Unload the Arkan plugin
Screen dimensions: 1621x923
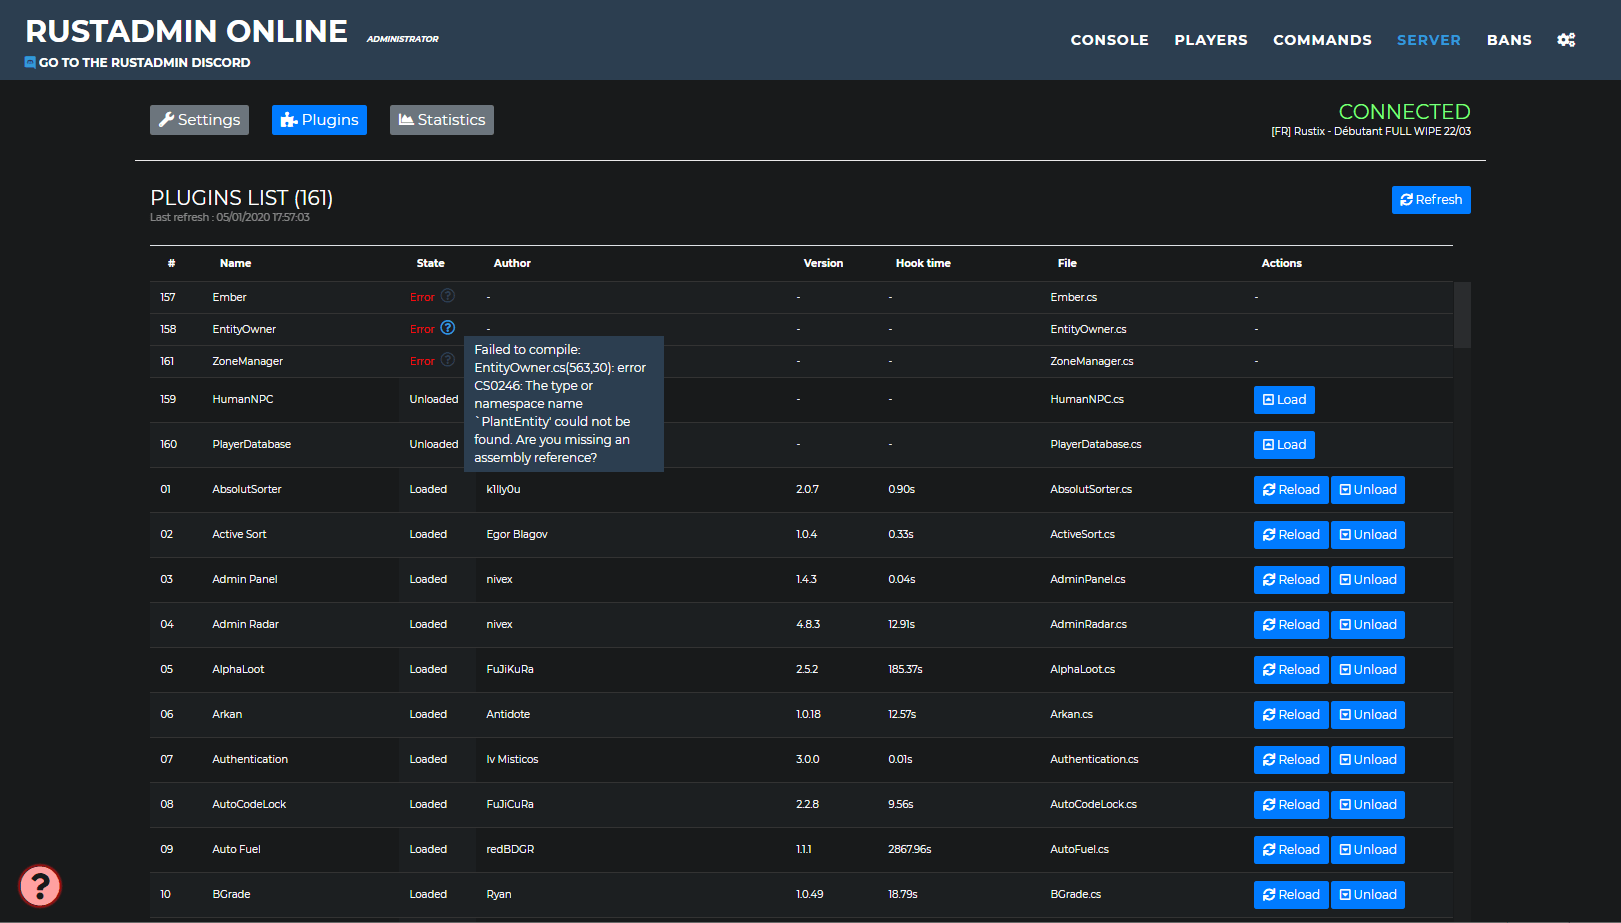[1368, 714]
